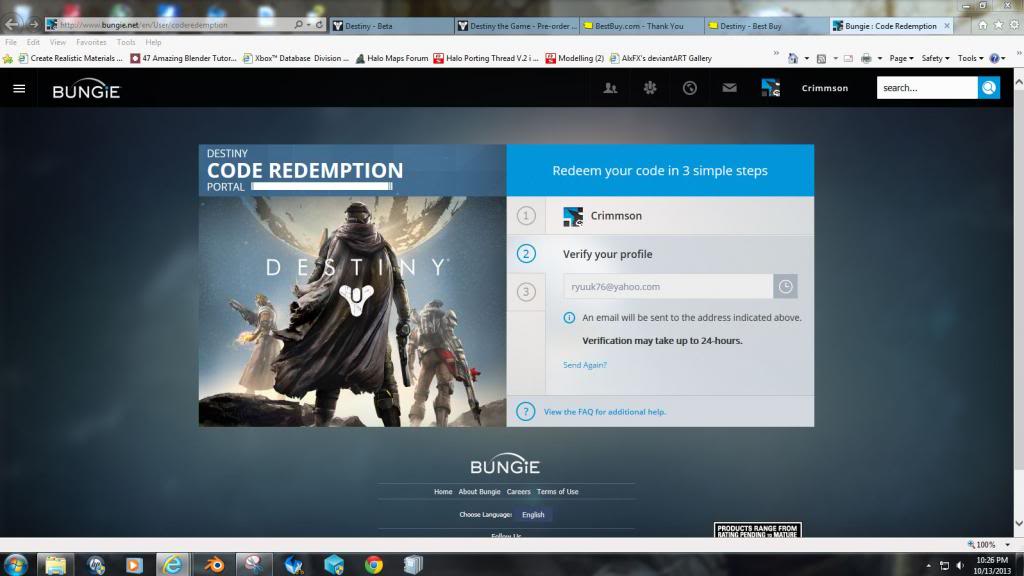Open Windows Explorer folder taskbar icon
The height and width of the screenshot is (576, 1024).
(56, 564)
